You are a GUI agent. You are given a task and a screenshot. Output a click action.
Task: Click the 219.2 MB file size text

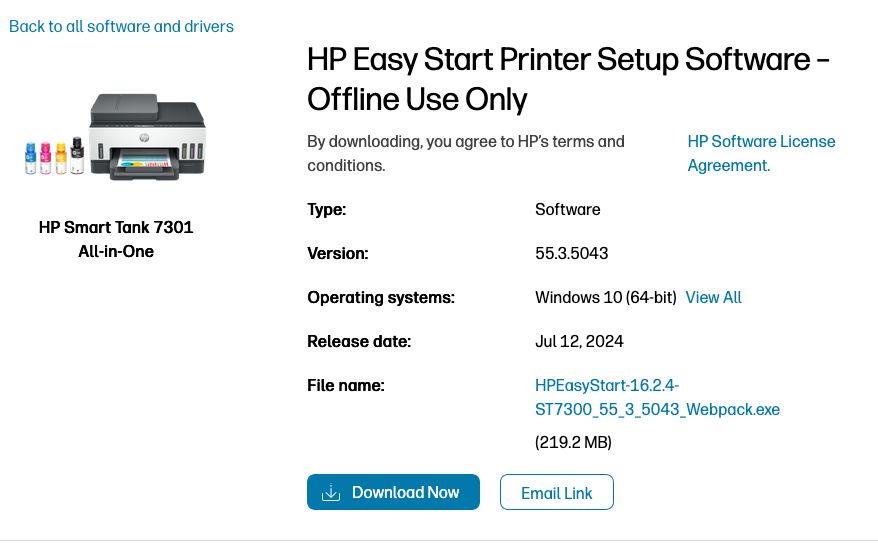(x=573, y=441)
